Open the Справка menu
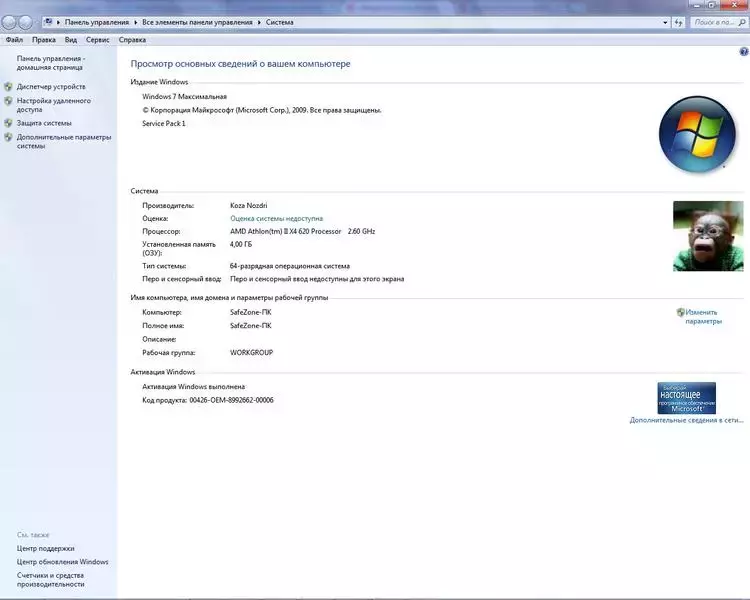This screenshot has height=600, width=750. [132, 40]
